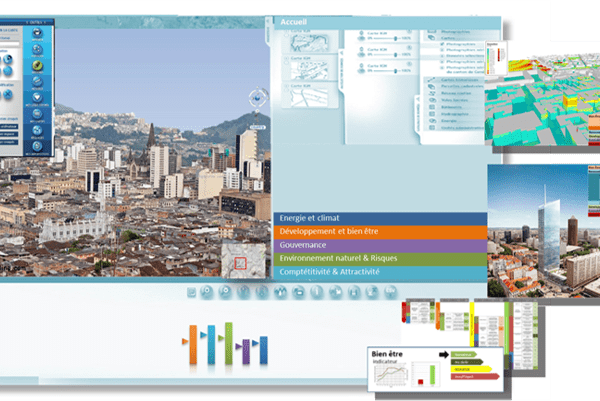Click the magnifier zoom icon in bottom toolbar
This screenshot has width=600, height=401.
tap(205, 291)
